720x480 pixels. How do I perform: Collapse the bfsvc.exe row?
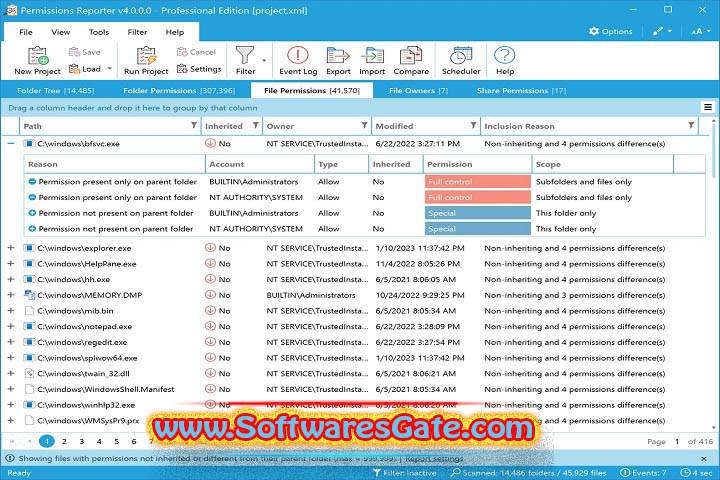[x=11, y=144]
